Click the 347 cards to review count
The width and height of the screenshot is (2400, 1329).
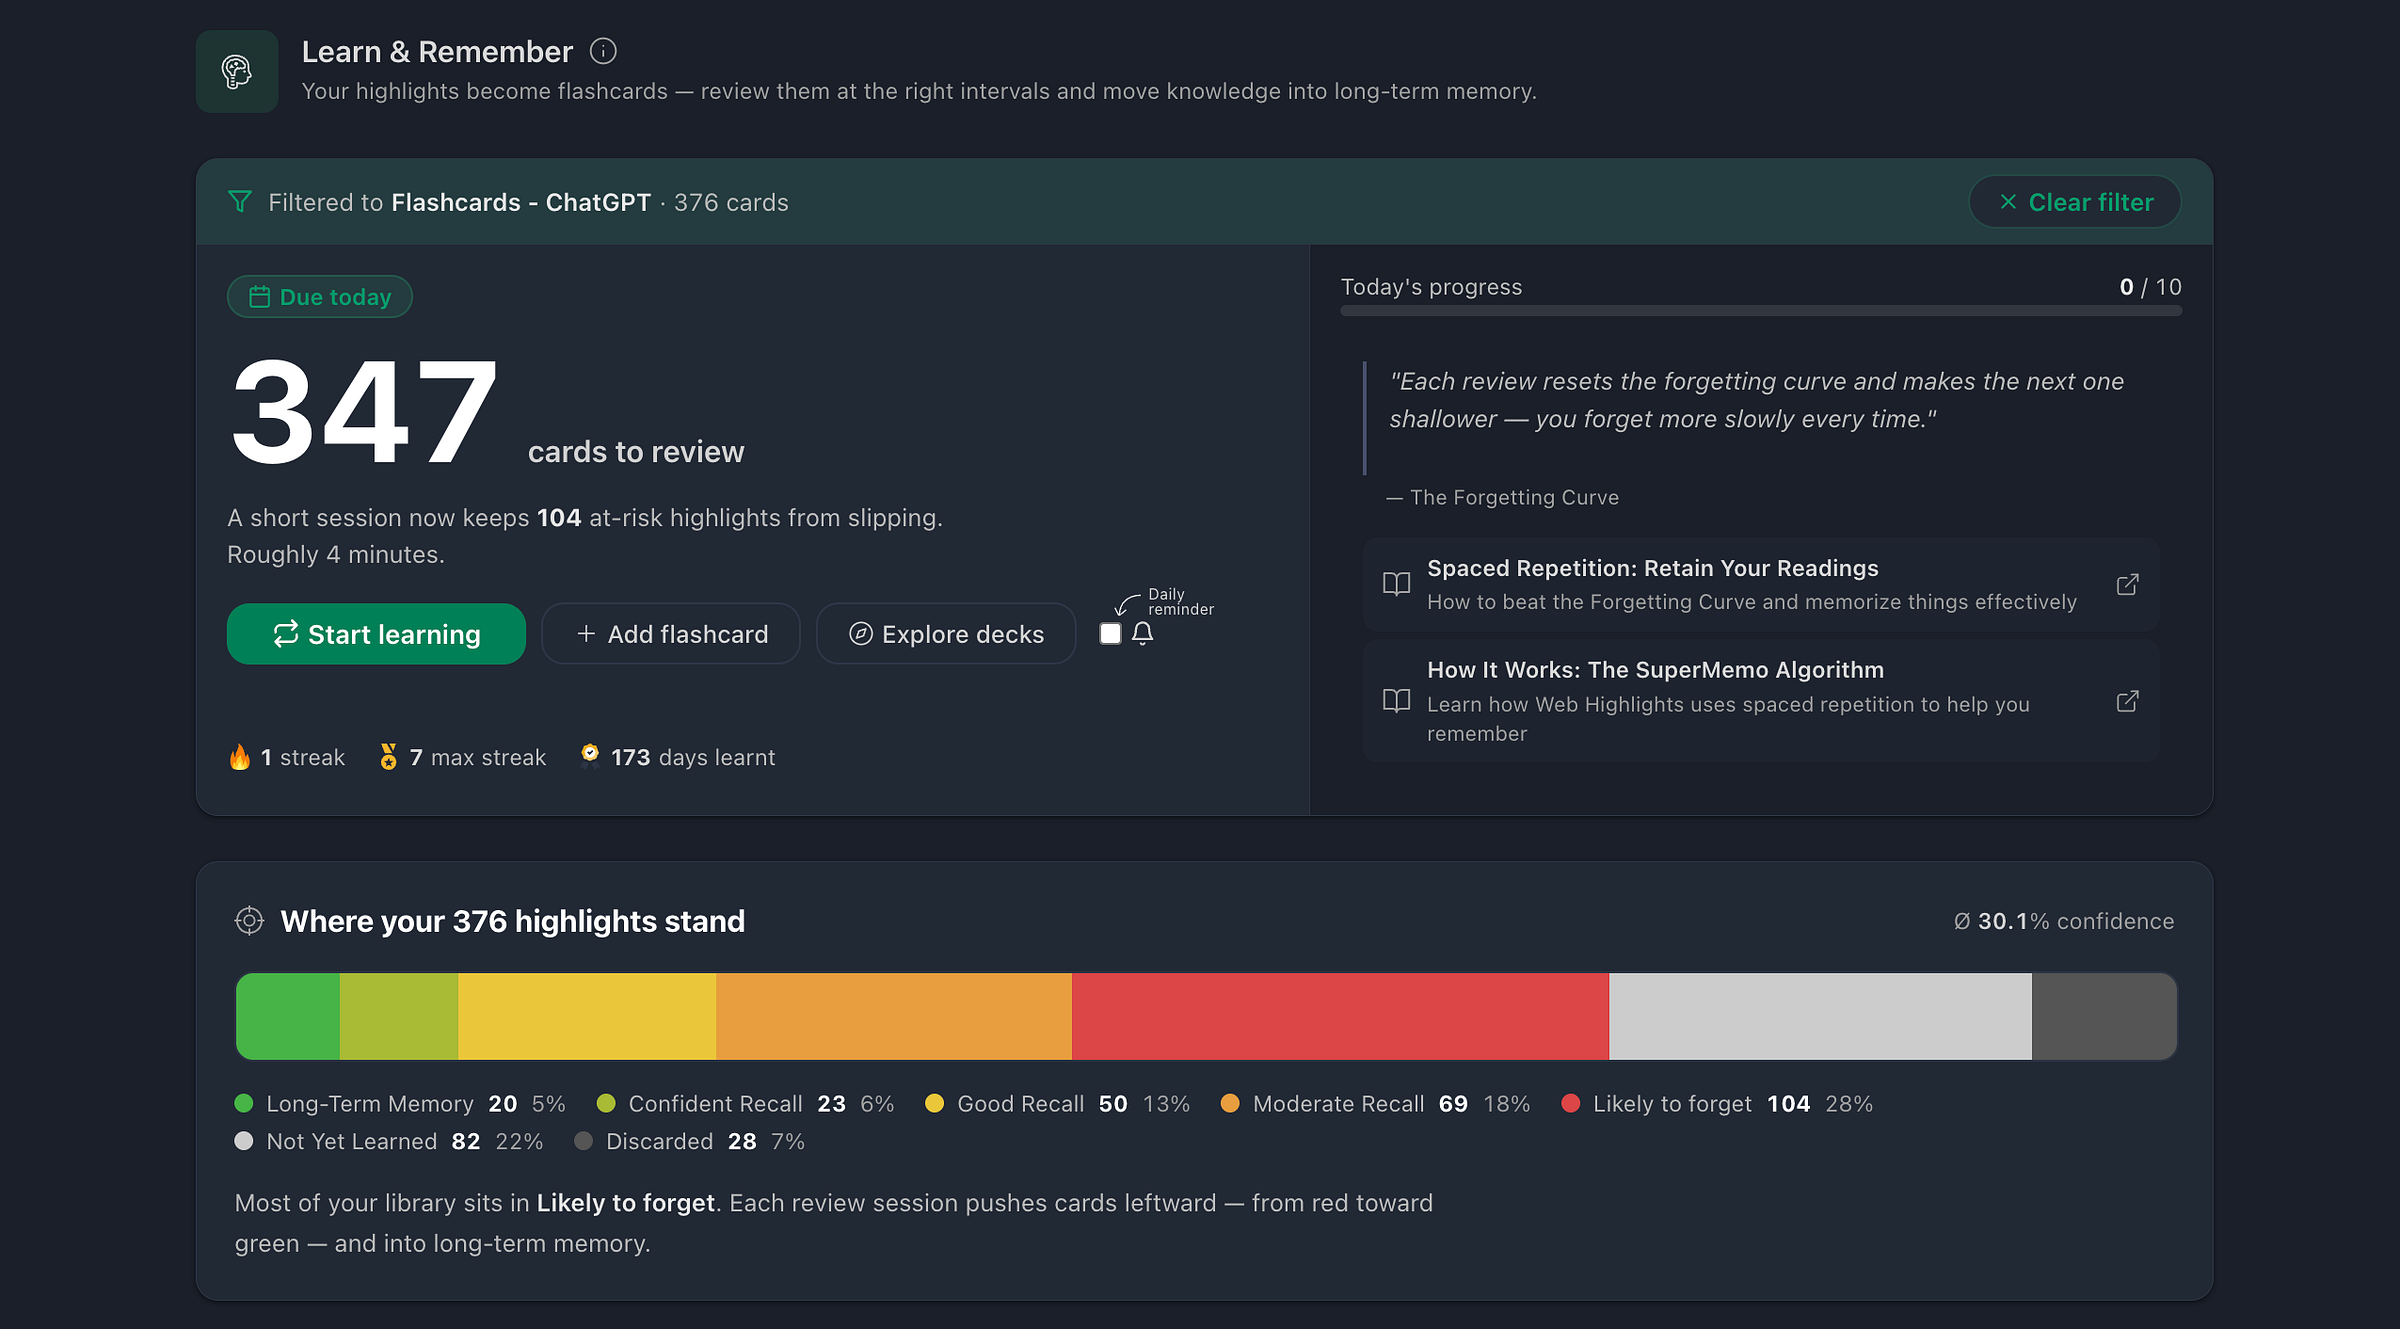point(487,412)
